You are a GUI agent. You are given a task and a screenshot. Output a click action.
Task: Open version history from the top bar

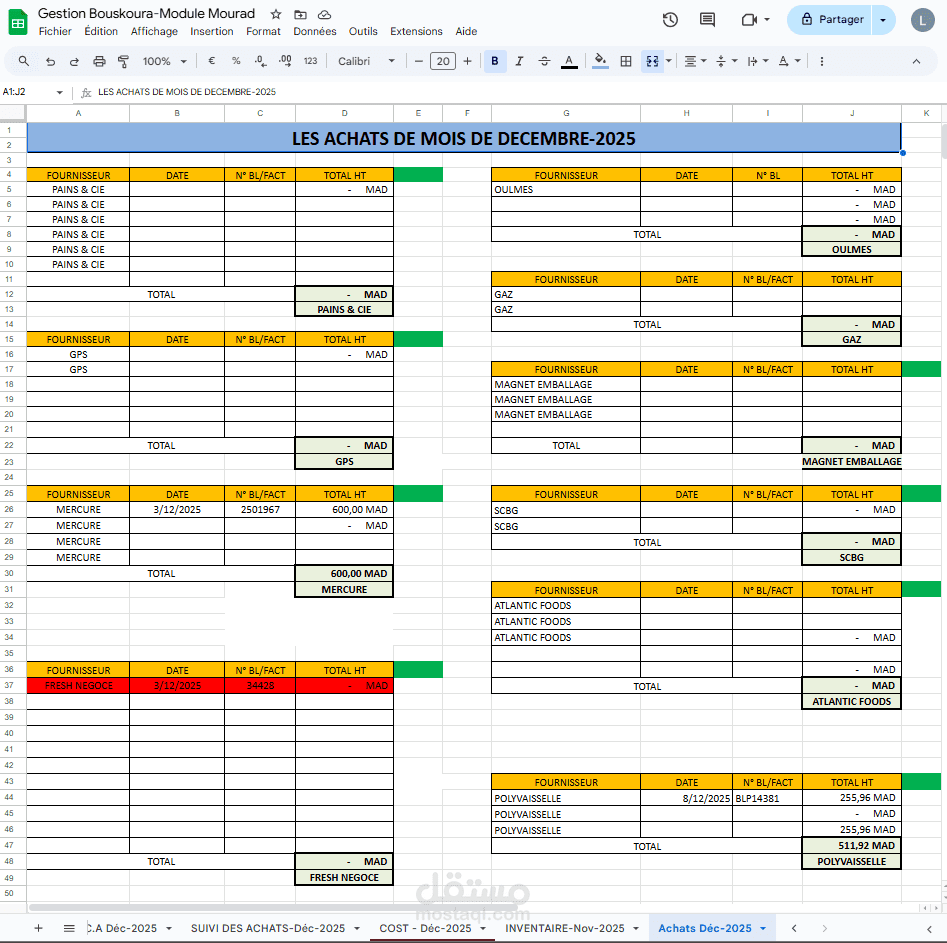[x=670, y=19]
